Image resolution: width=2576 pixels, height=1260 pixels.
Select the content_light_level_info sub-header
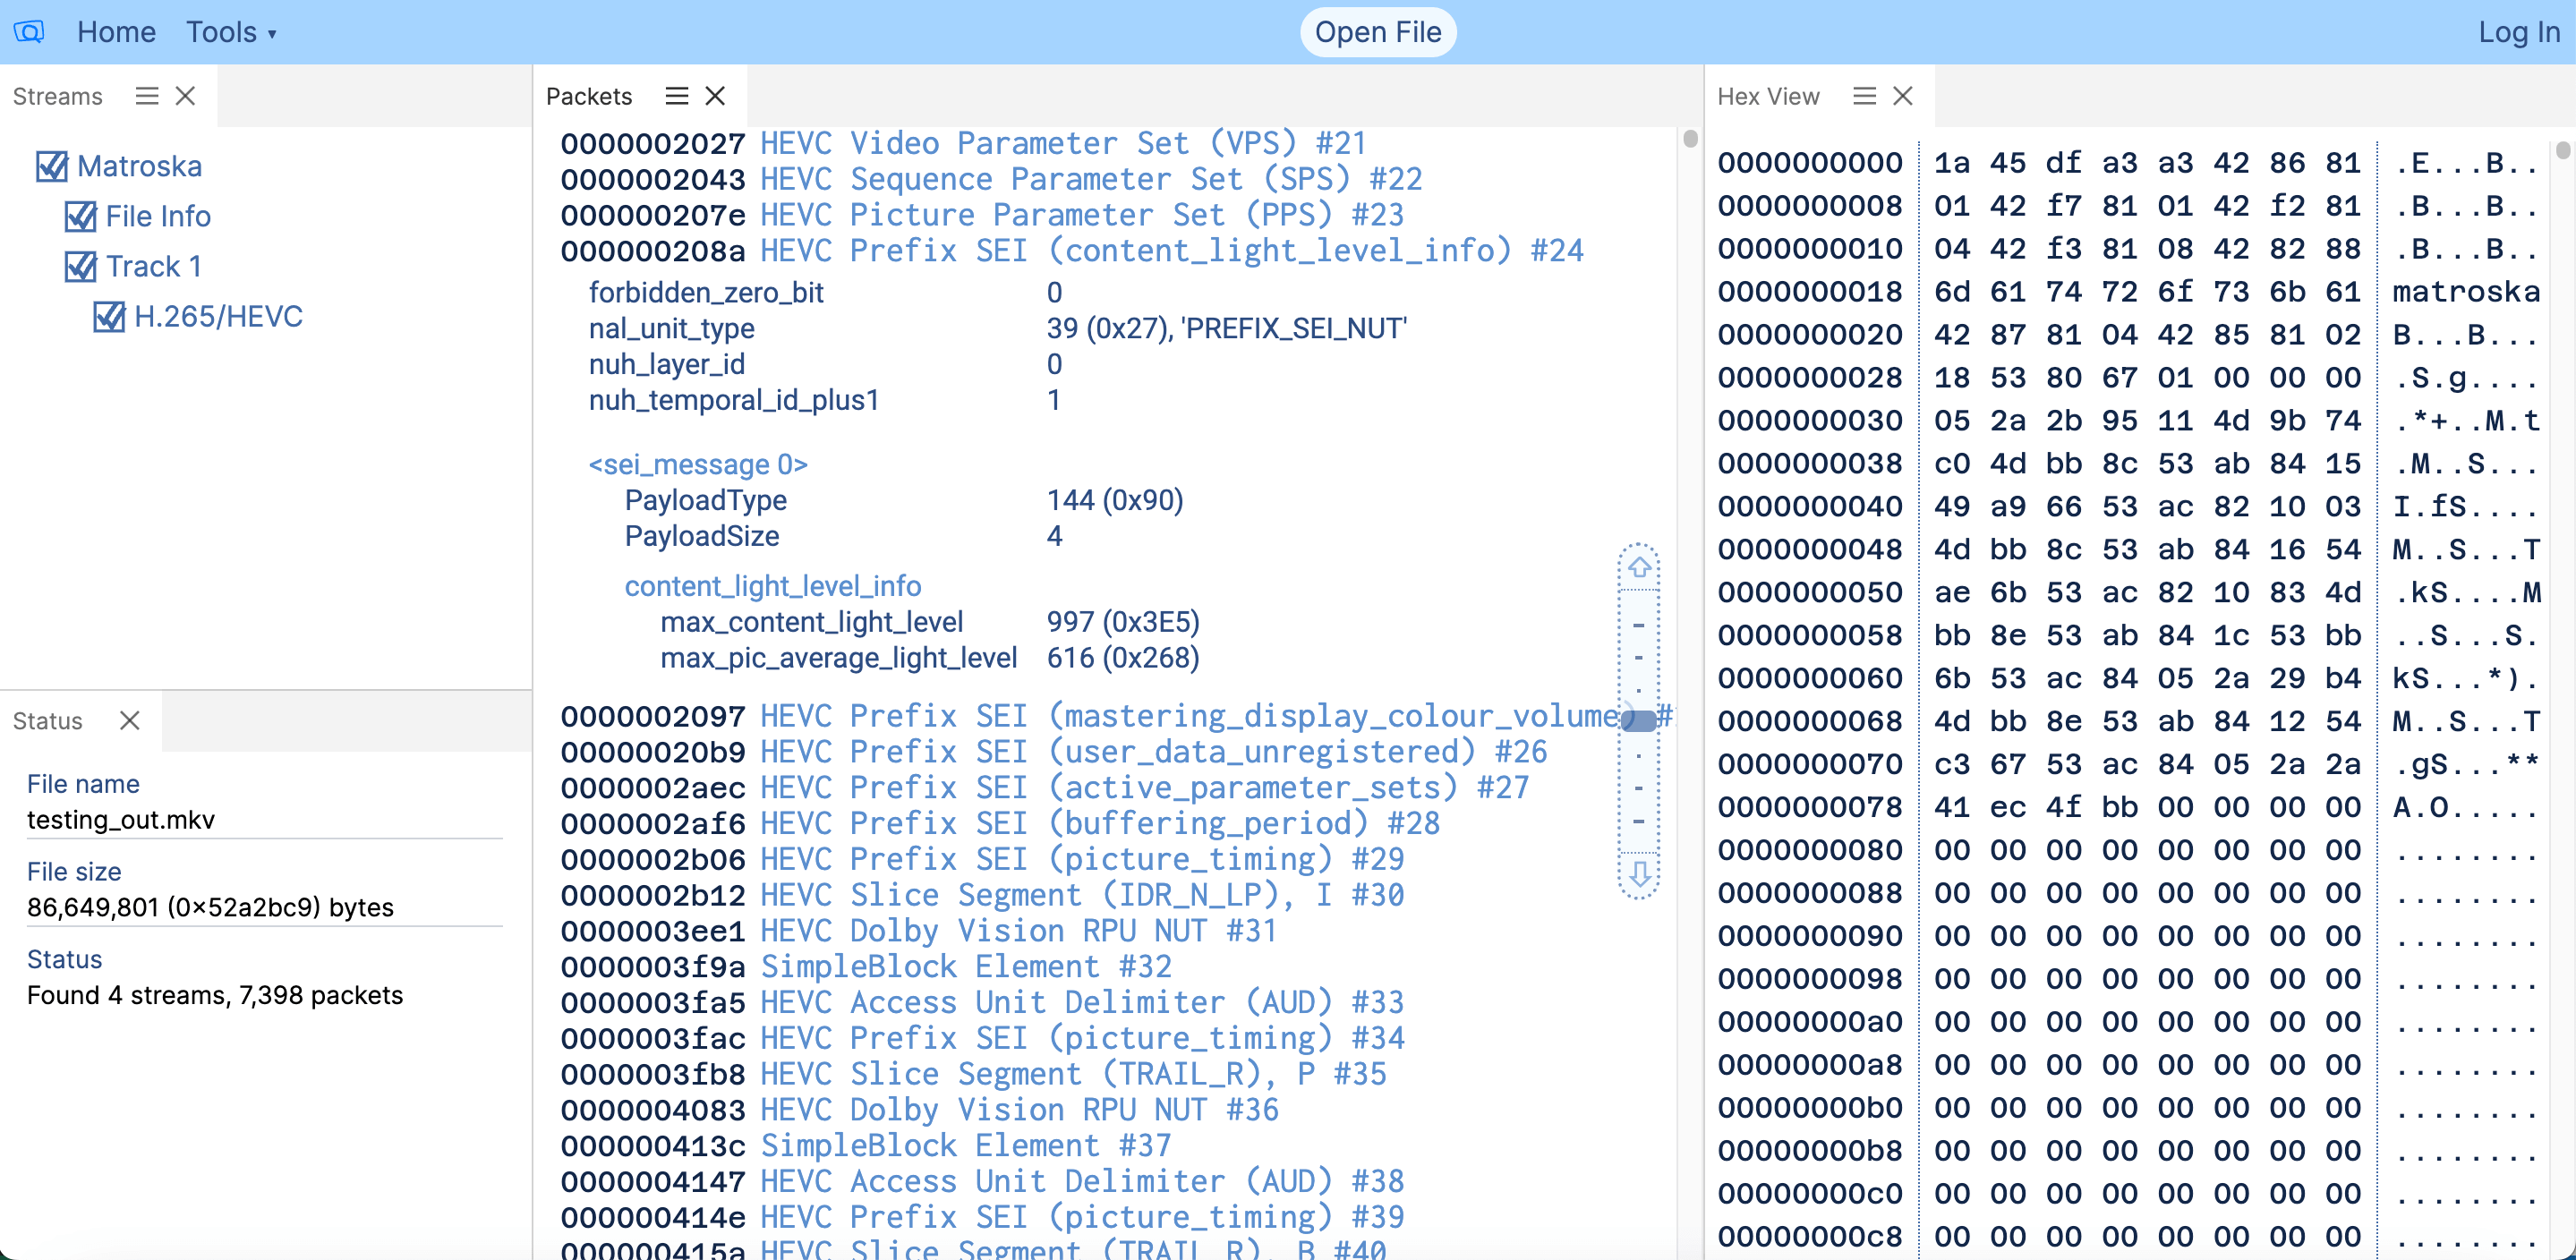pyautogui.click(x=773, y=587)
